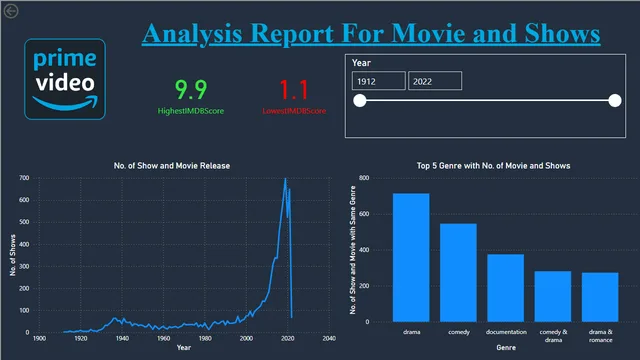Screen dimensions: 640x360
Task: Click the Year slider track
Action: [487, 100]
